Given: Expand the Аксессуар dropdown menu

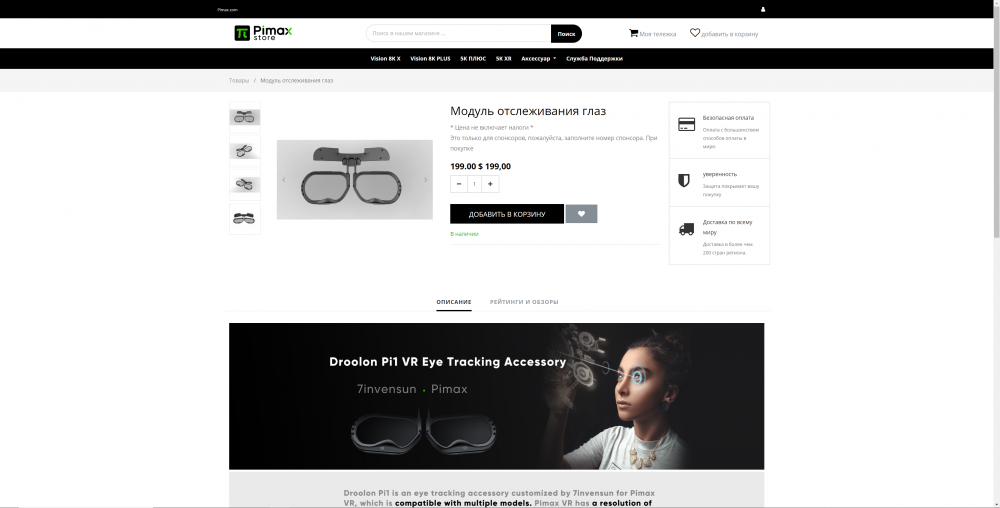Looking at the screenshot, I should (x=538, y=59).
